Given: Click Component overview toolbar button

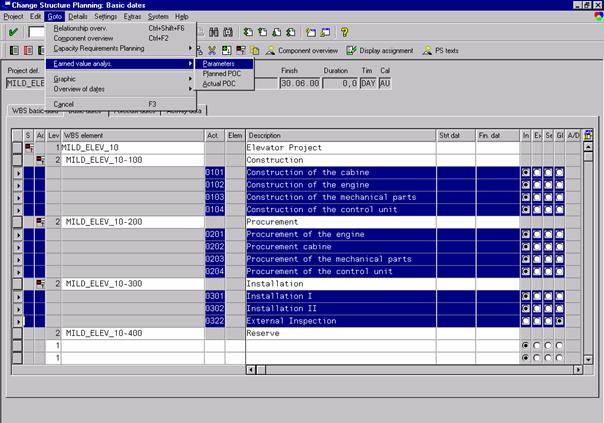Looking at the screenshot, I should tap(302, 50).
